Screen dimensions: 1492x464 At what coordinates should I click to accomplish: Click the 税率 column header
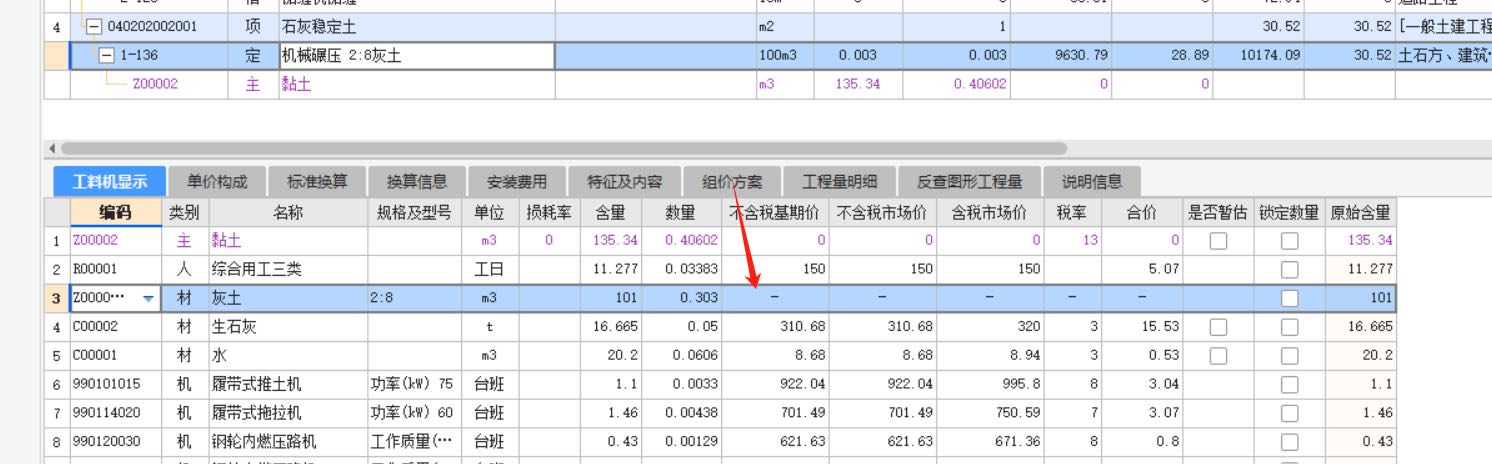pos(1072,212)
